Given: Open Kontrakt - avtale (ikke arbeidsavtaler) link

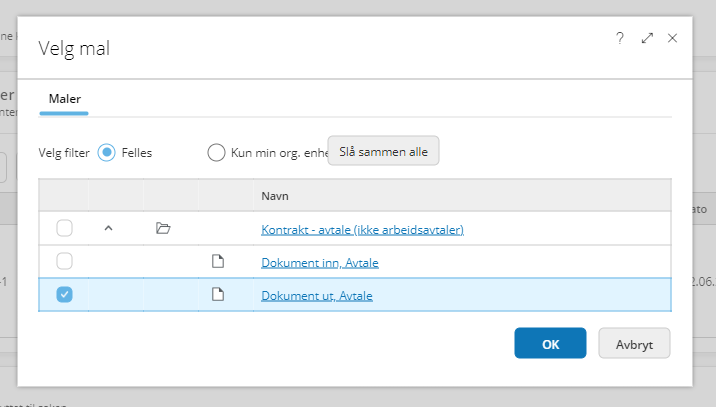Looking at the screenshot, I should [362, 229].
